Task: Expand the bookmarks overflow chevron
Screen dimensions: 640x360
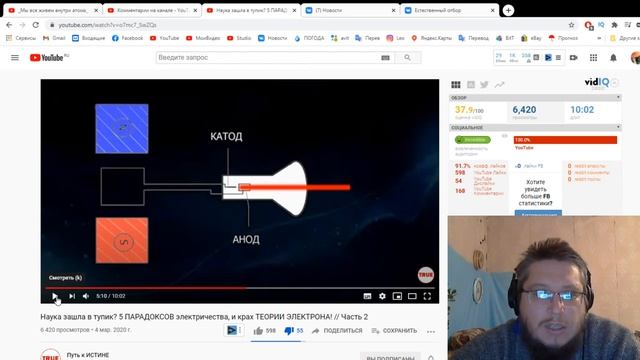Action: pyautogui.click(x=599, y=38)
